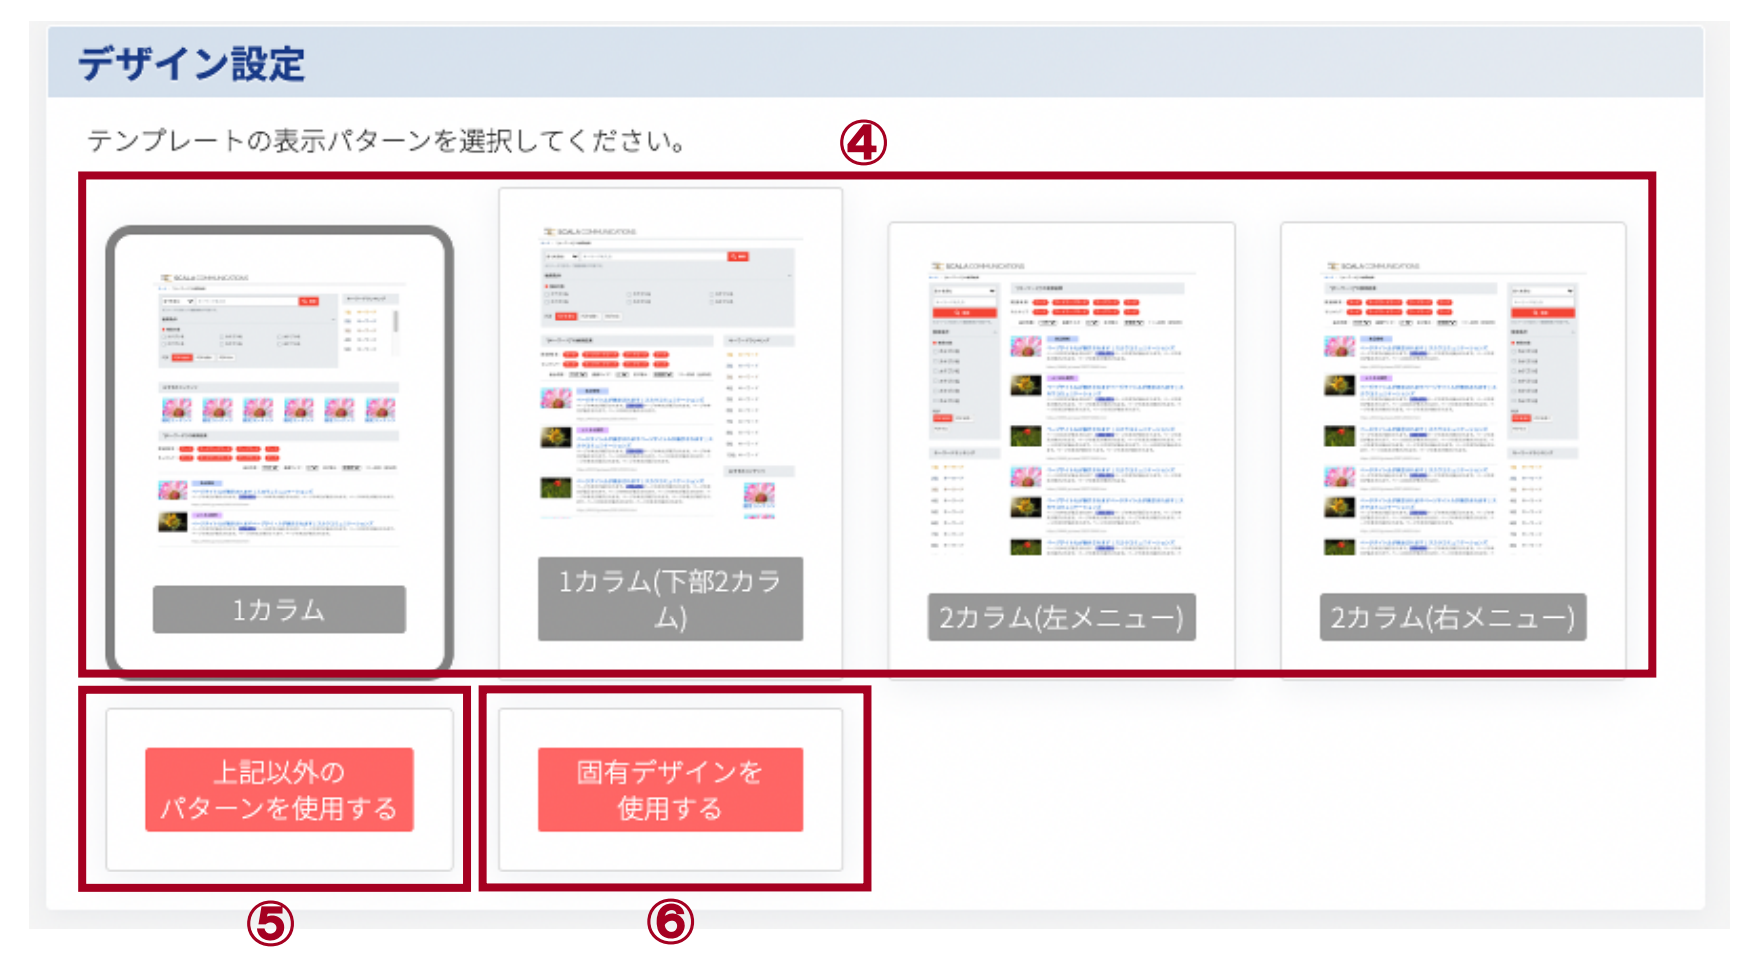Click the circled number 4 marker
This screenshot has height=978, width=1758.
863,143
